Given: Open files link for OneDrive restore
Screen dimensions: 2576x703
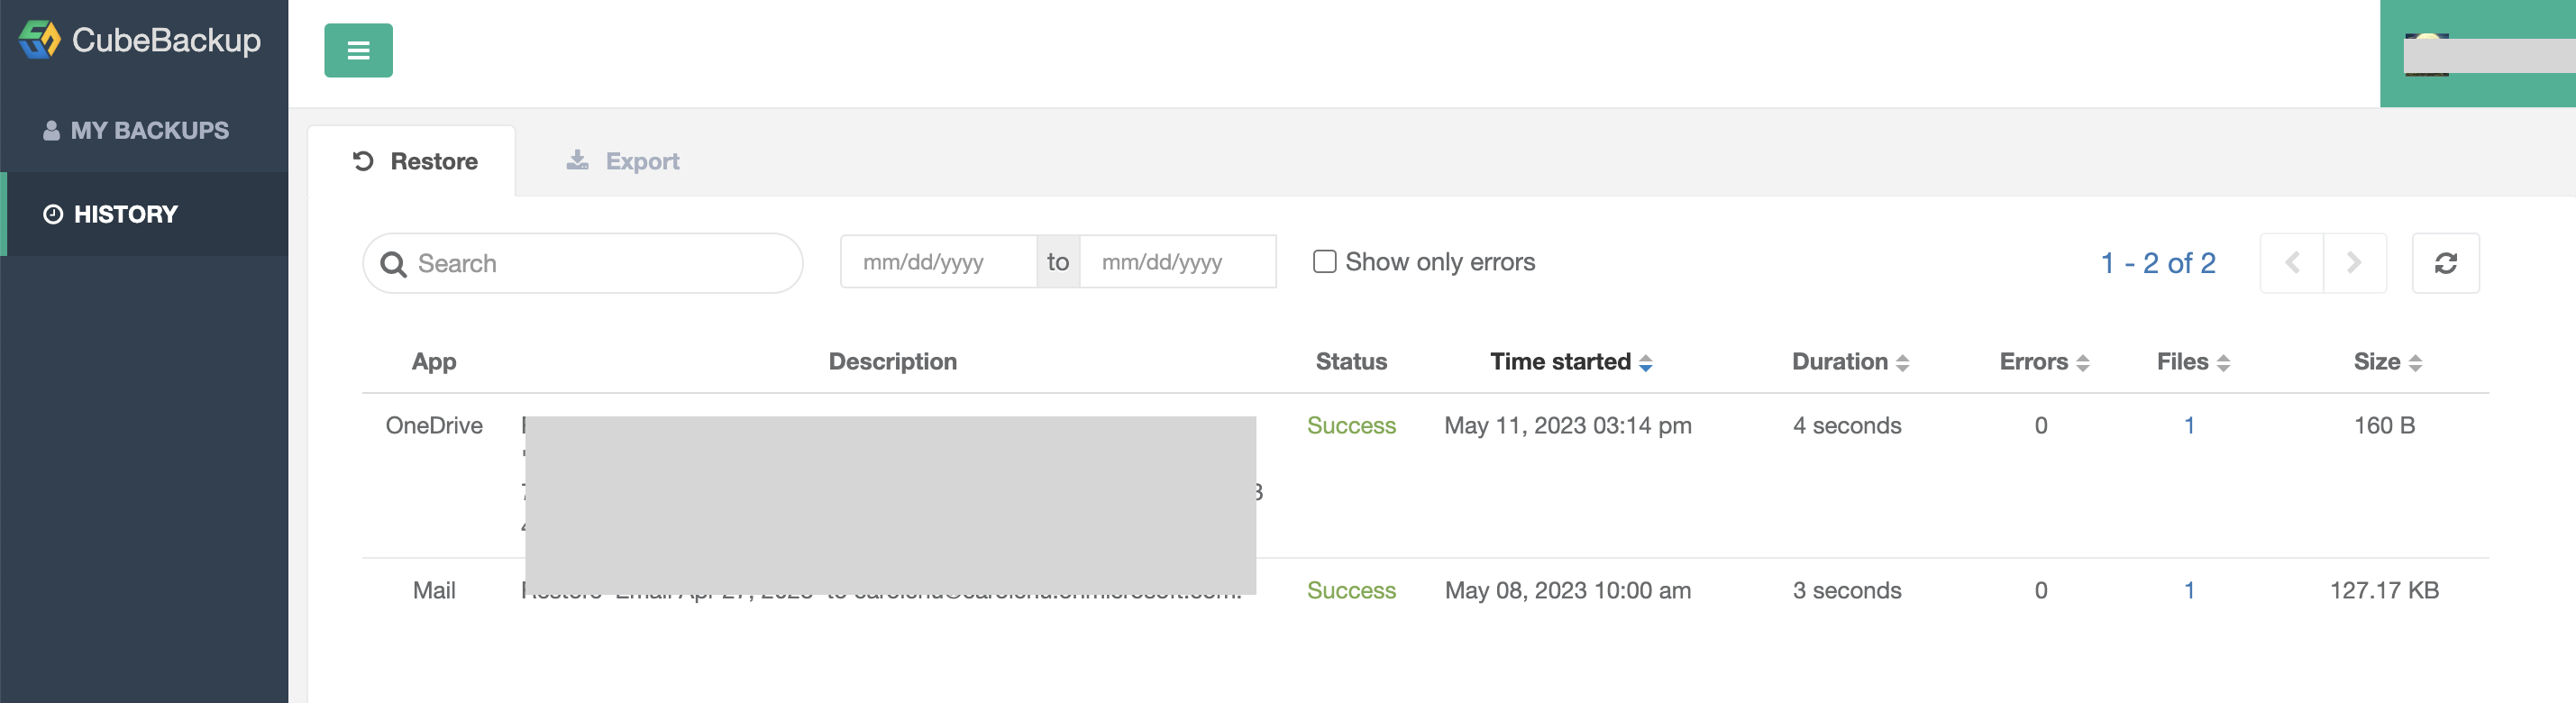Looking at the screenshot, I should tap(2189, 426).
